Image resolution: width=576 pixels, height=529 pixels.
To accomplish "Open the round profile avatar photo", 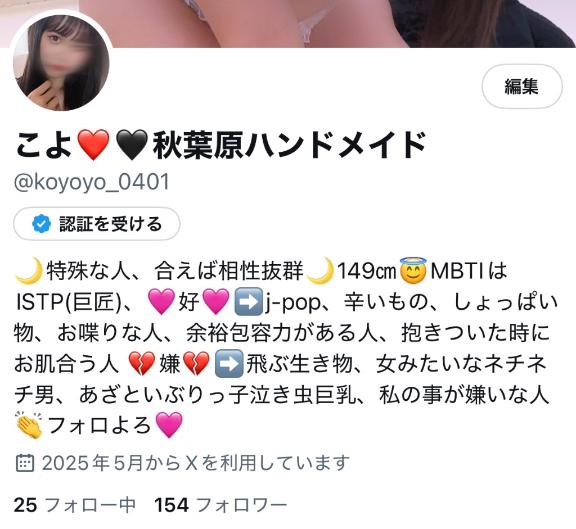I will 61,62.
